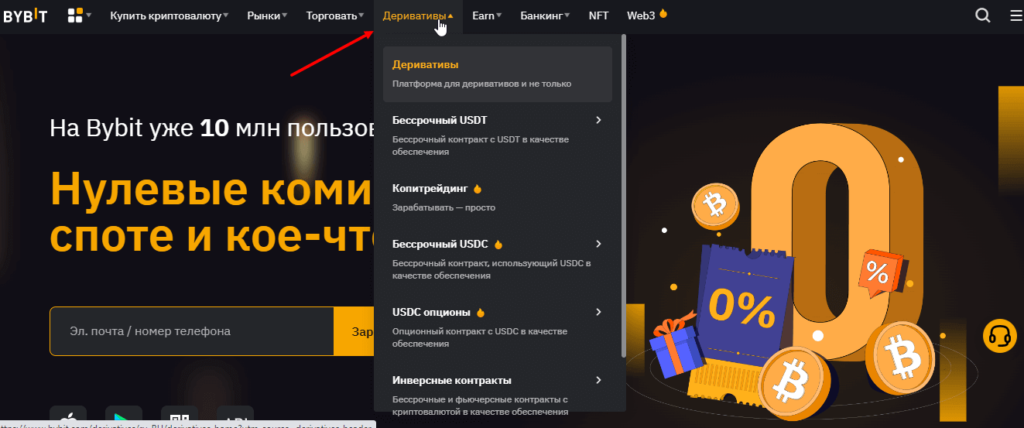This screenshot has height=428, width=1024.
Task: Click the flame icon next to Web3
Action: (x=664, y=13)
